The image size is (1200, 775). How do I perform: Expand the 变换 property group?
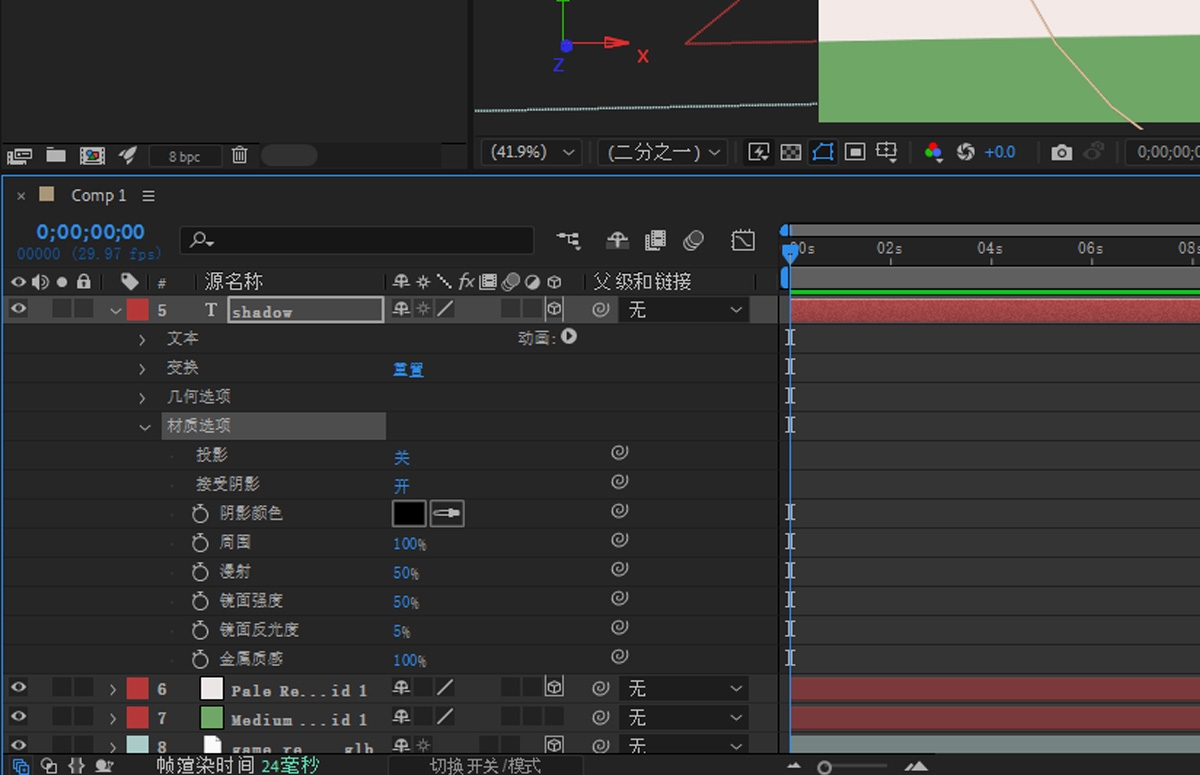click(x=142, y=369)
